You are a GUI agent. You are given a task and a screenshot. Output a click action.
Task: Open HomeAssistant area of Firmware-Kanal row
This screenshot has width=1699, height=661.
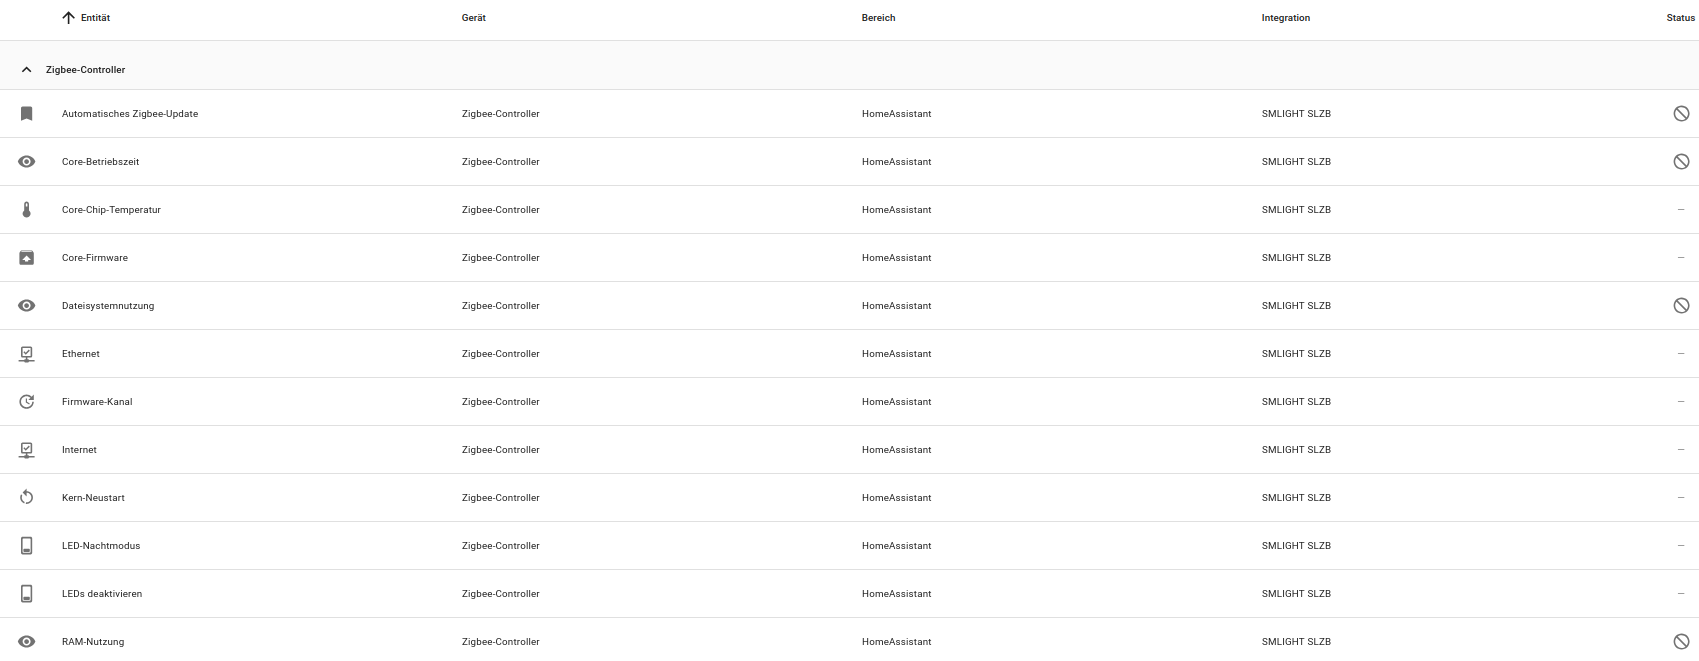pos(896,402)
